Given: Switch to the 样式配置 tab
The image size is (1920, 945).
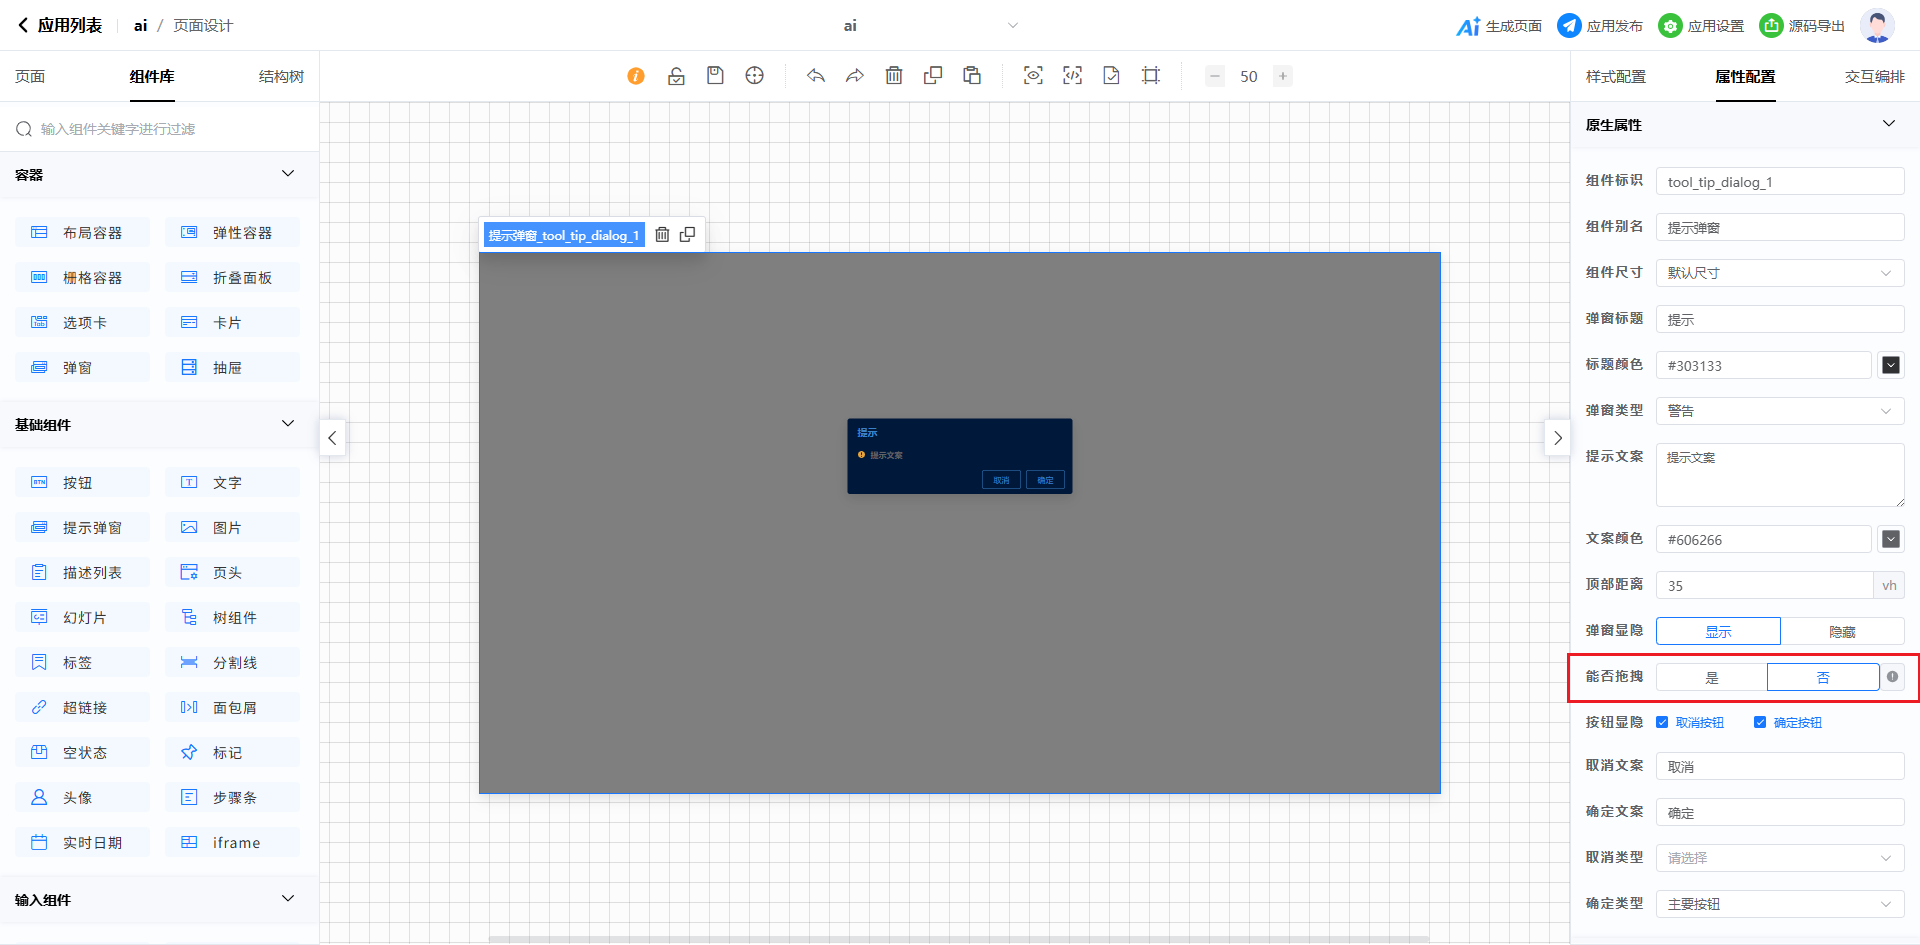Looking at the screenshot, I should 1615,77.
